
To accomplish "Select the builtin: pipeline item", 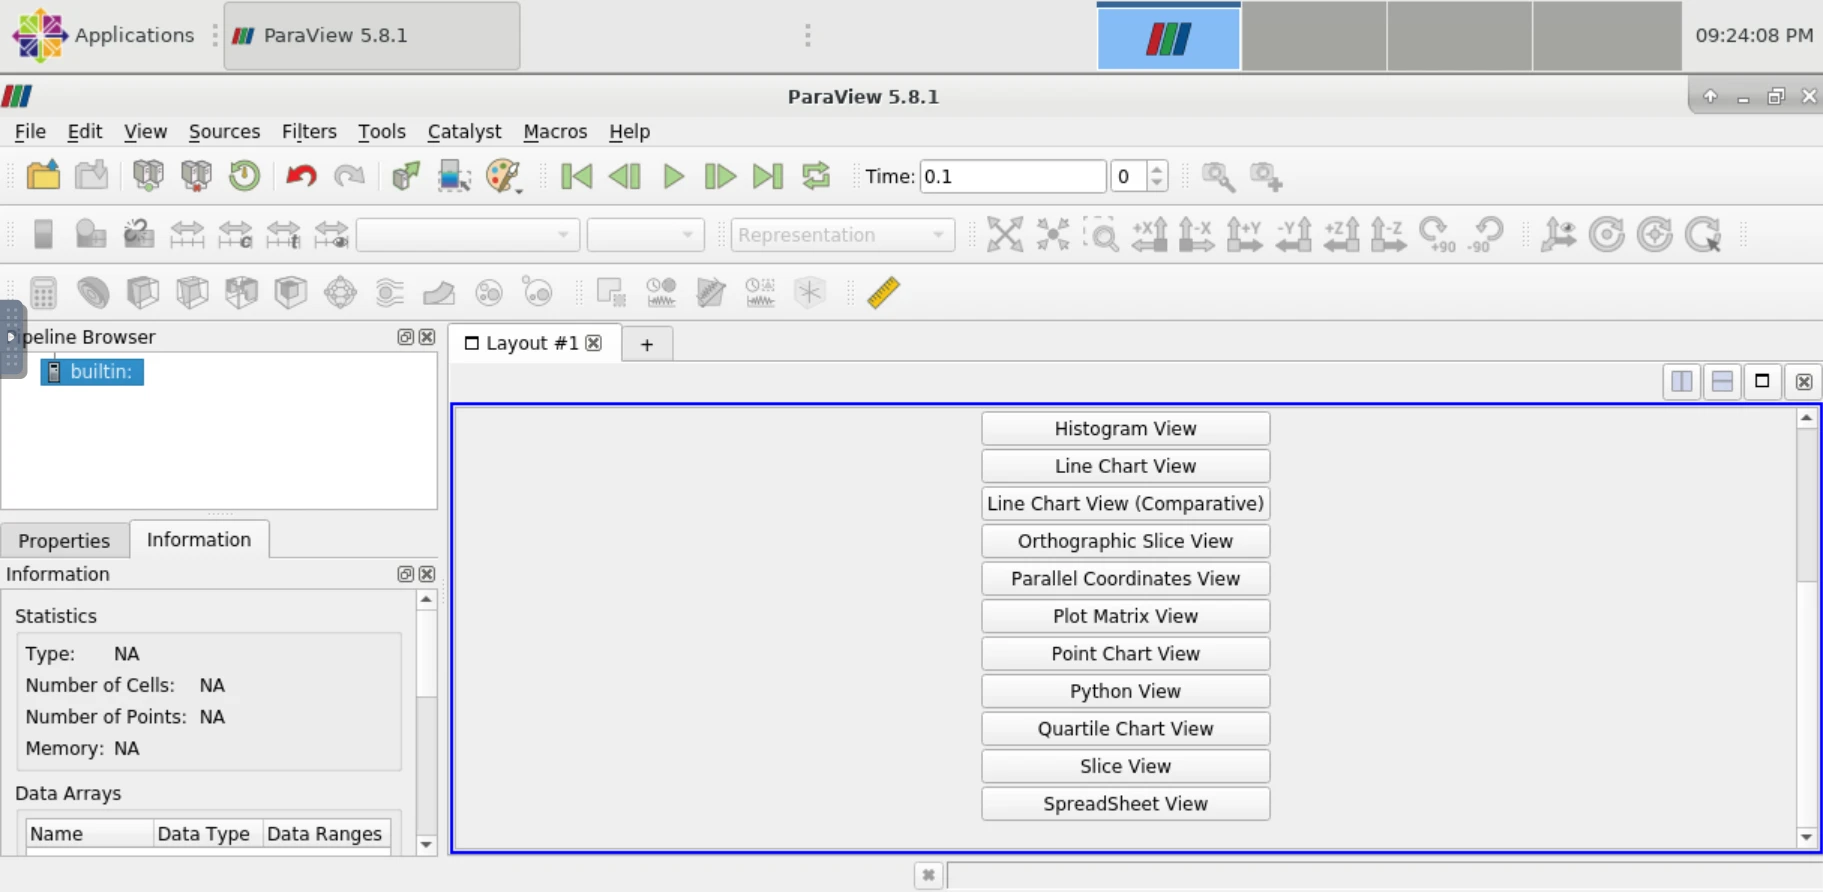I will (x=92, y=371).
